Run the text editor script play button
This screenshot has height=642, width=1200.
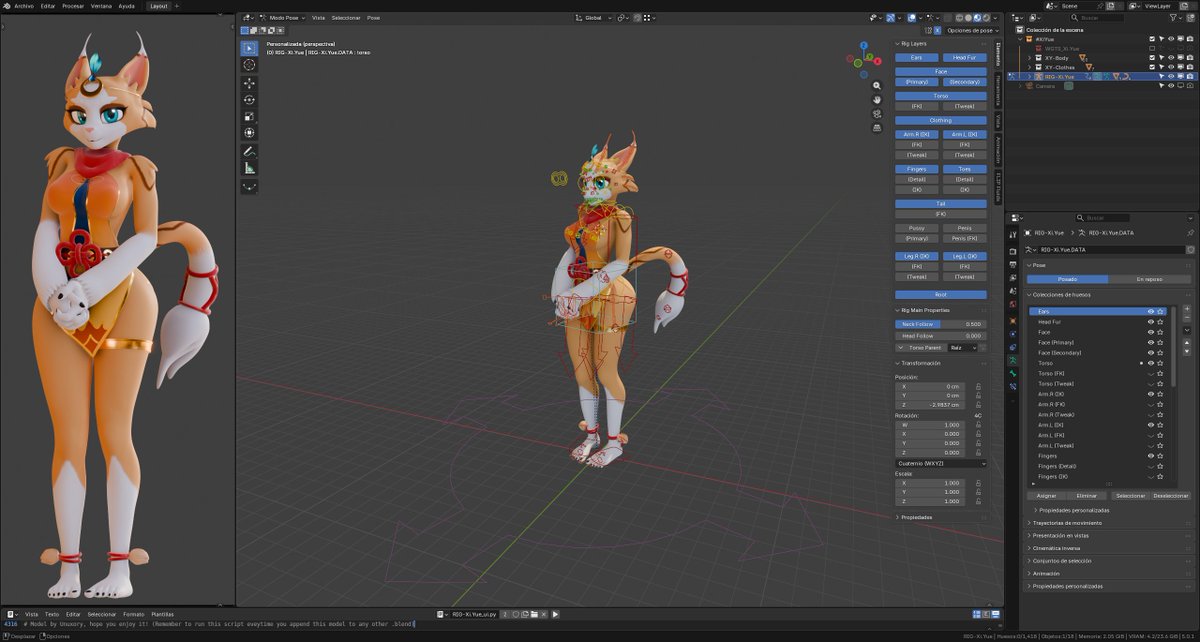coord(555,614)
